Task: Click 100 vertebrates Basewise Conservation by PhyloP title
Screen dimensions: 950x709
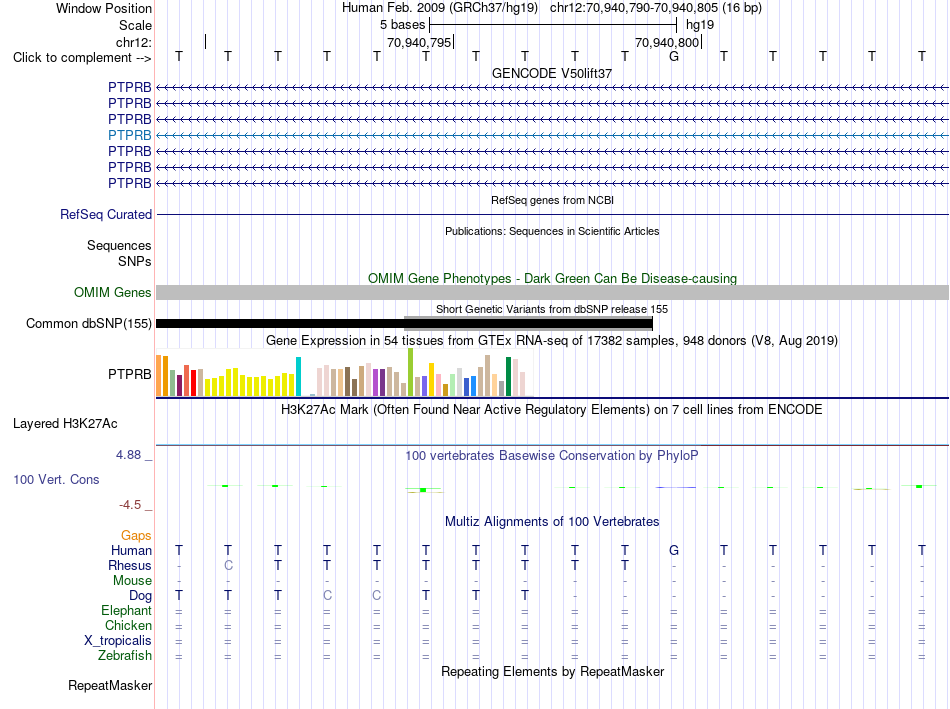Action: pyautogui.click(x=552, y=456)
